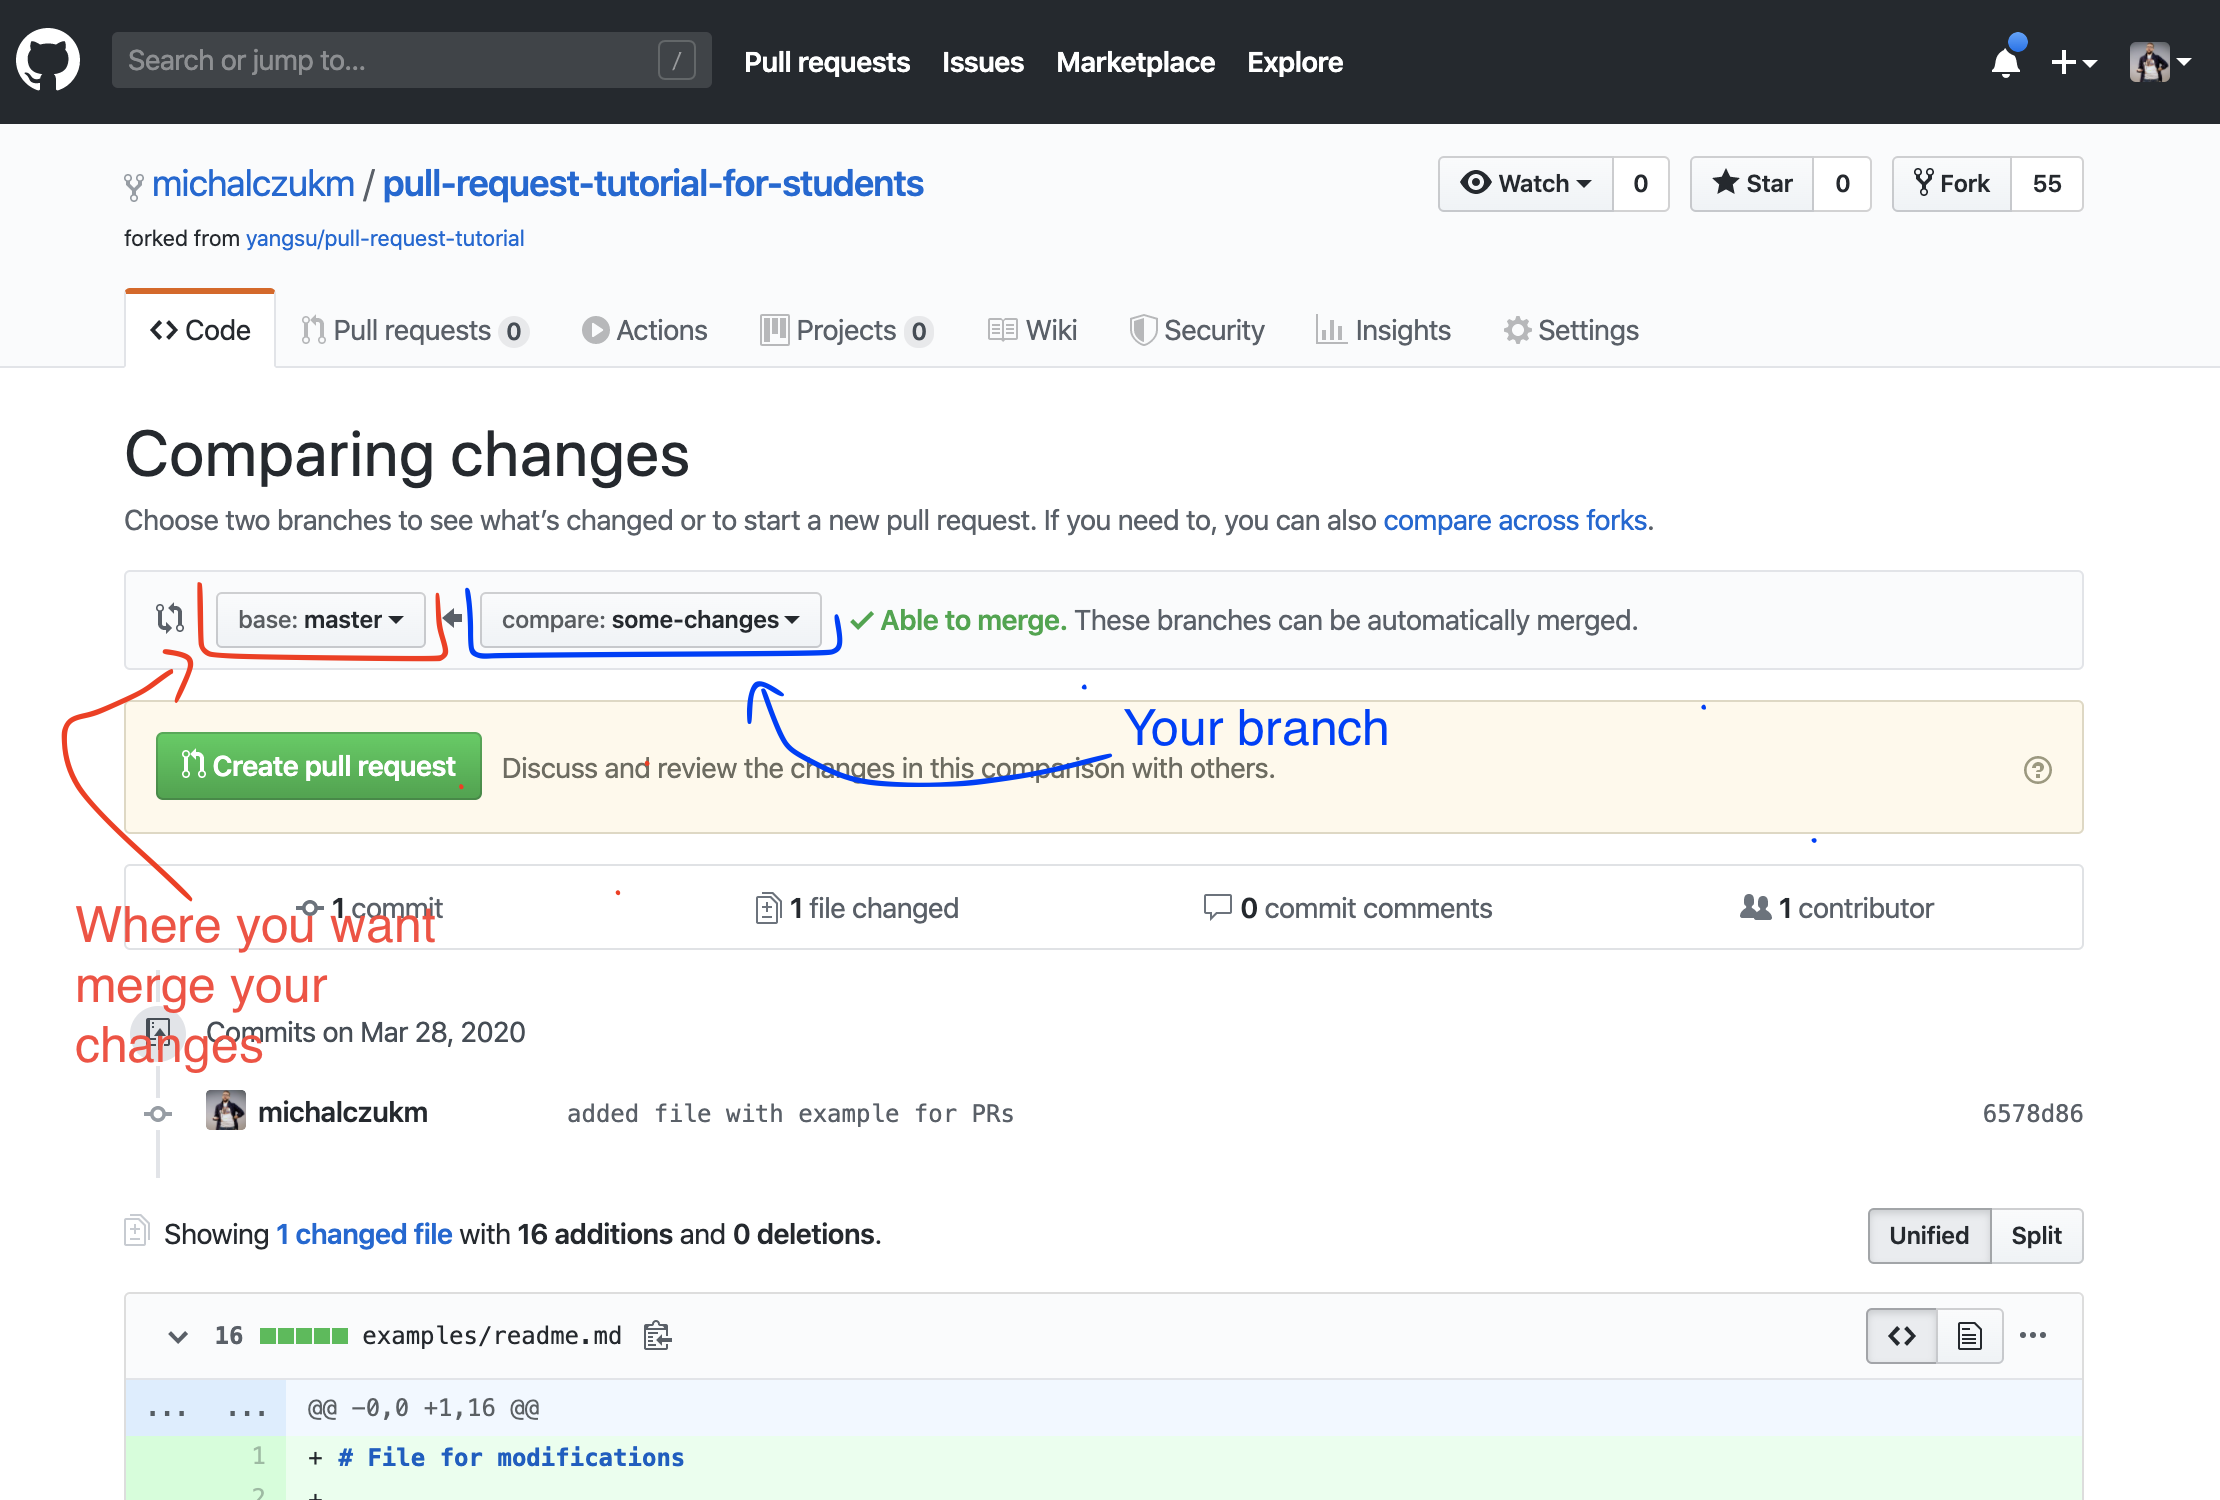Select Unified diff view
The height and width of the screenshot is (1500, 2220).
(1929, 1236)
